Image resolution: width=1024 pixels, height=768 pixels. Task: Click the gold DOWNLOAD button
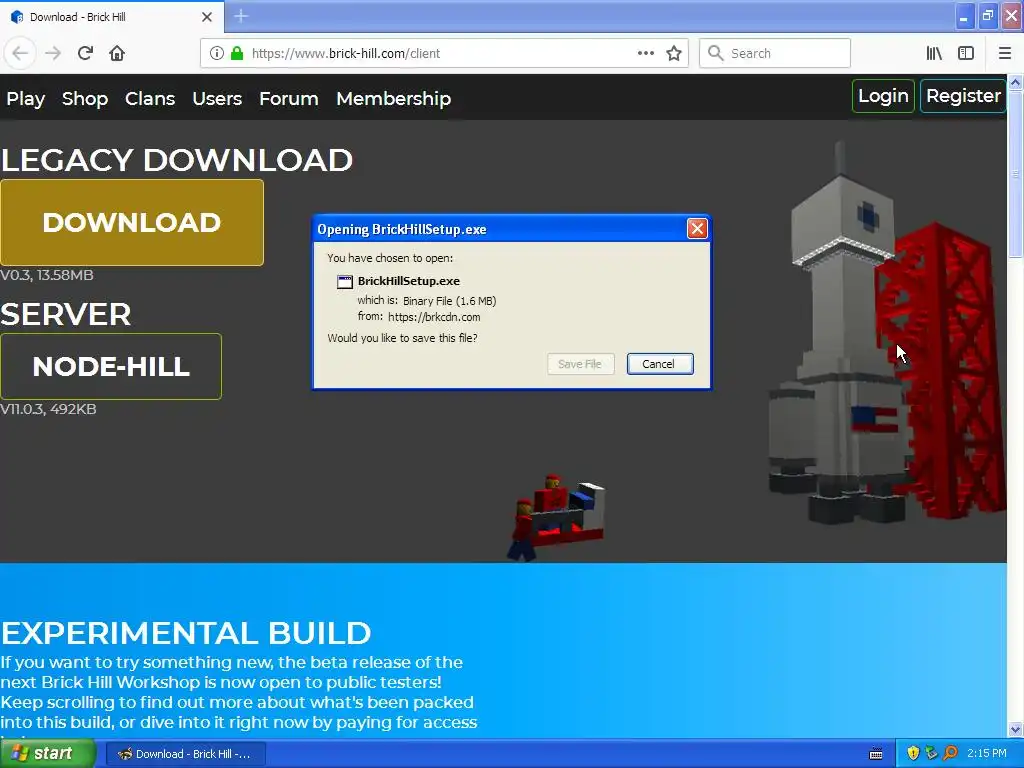point(132,223)
